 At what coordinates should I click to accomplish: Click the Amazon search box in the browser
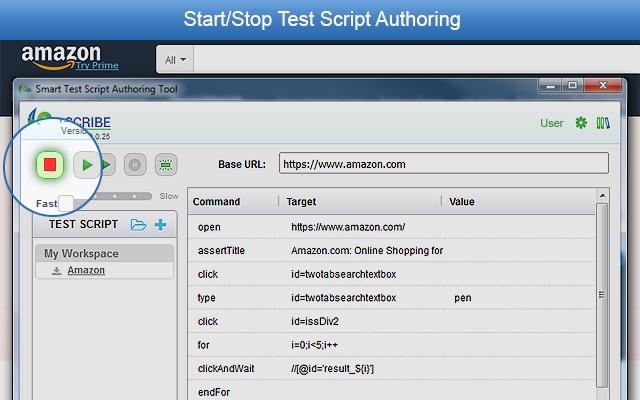click(x=416, y=60)
